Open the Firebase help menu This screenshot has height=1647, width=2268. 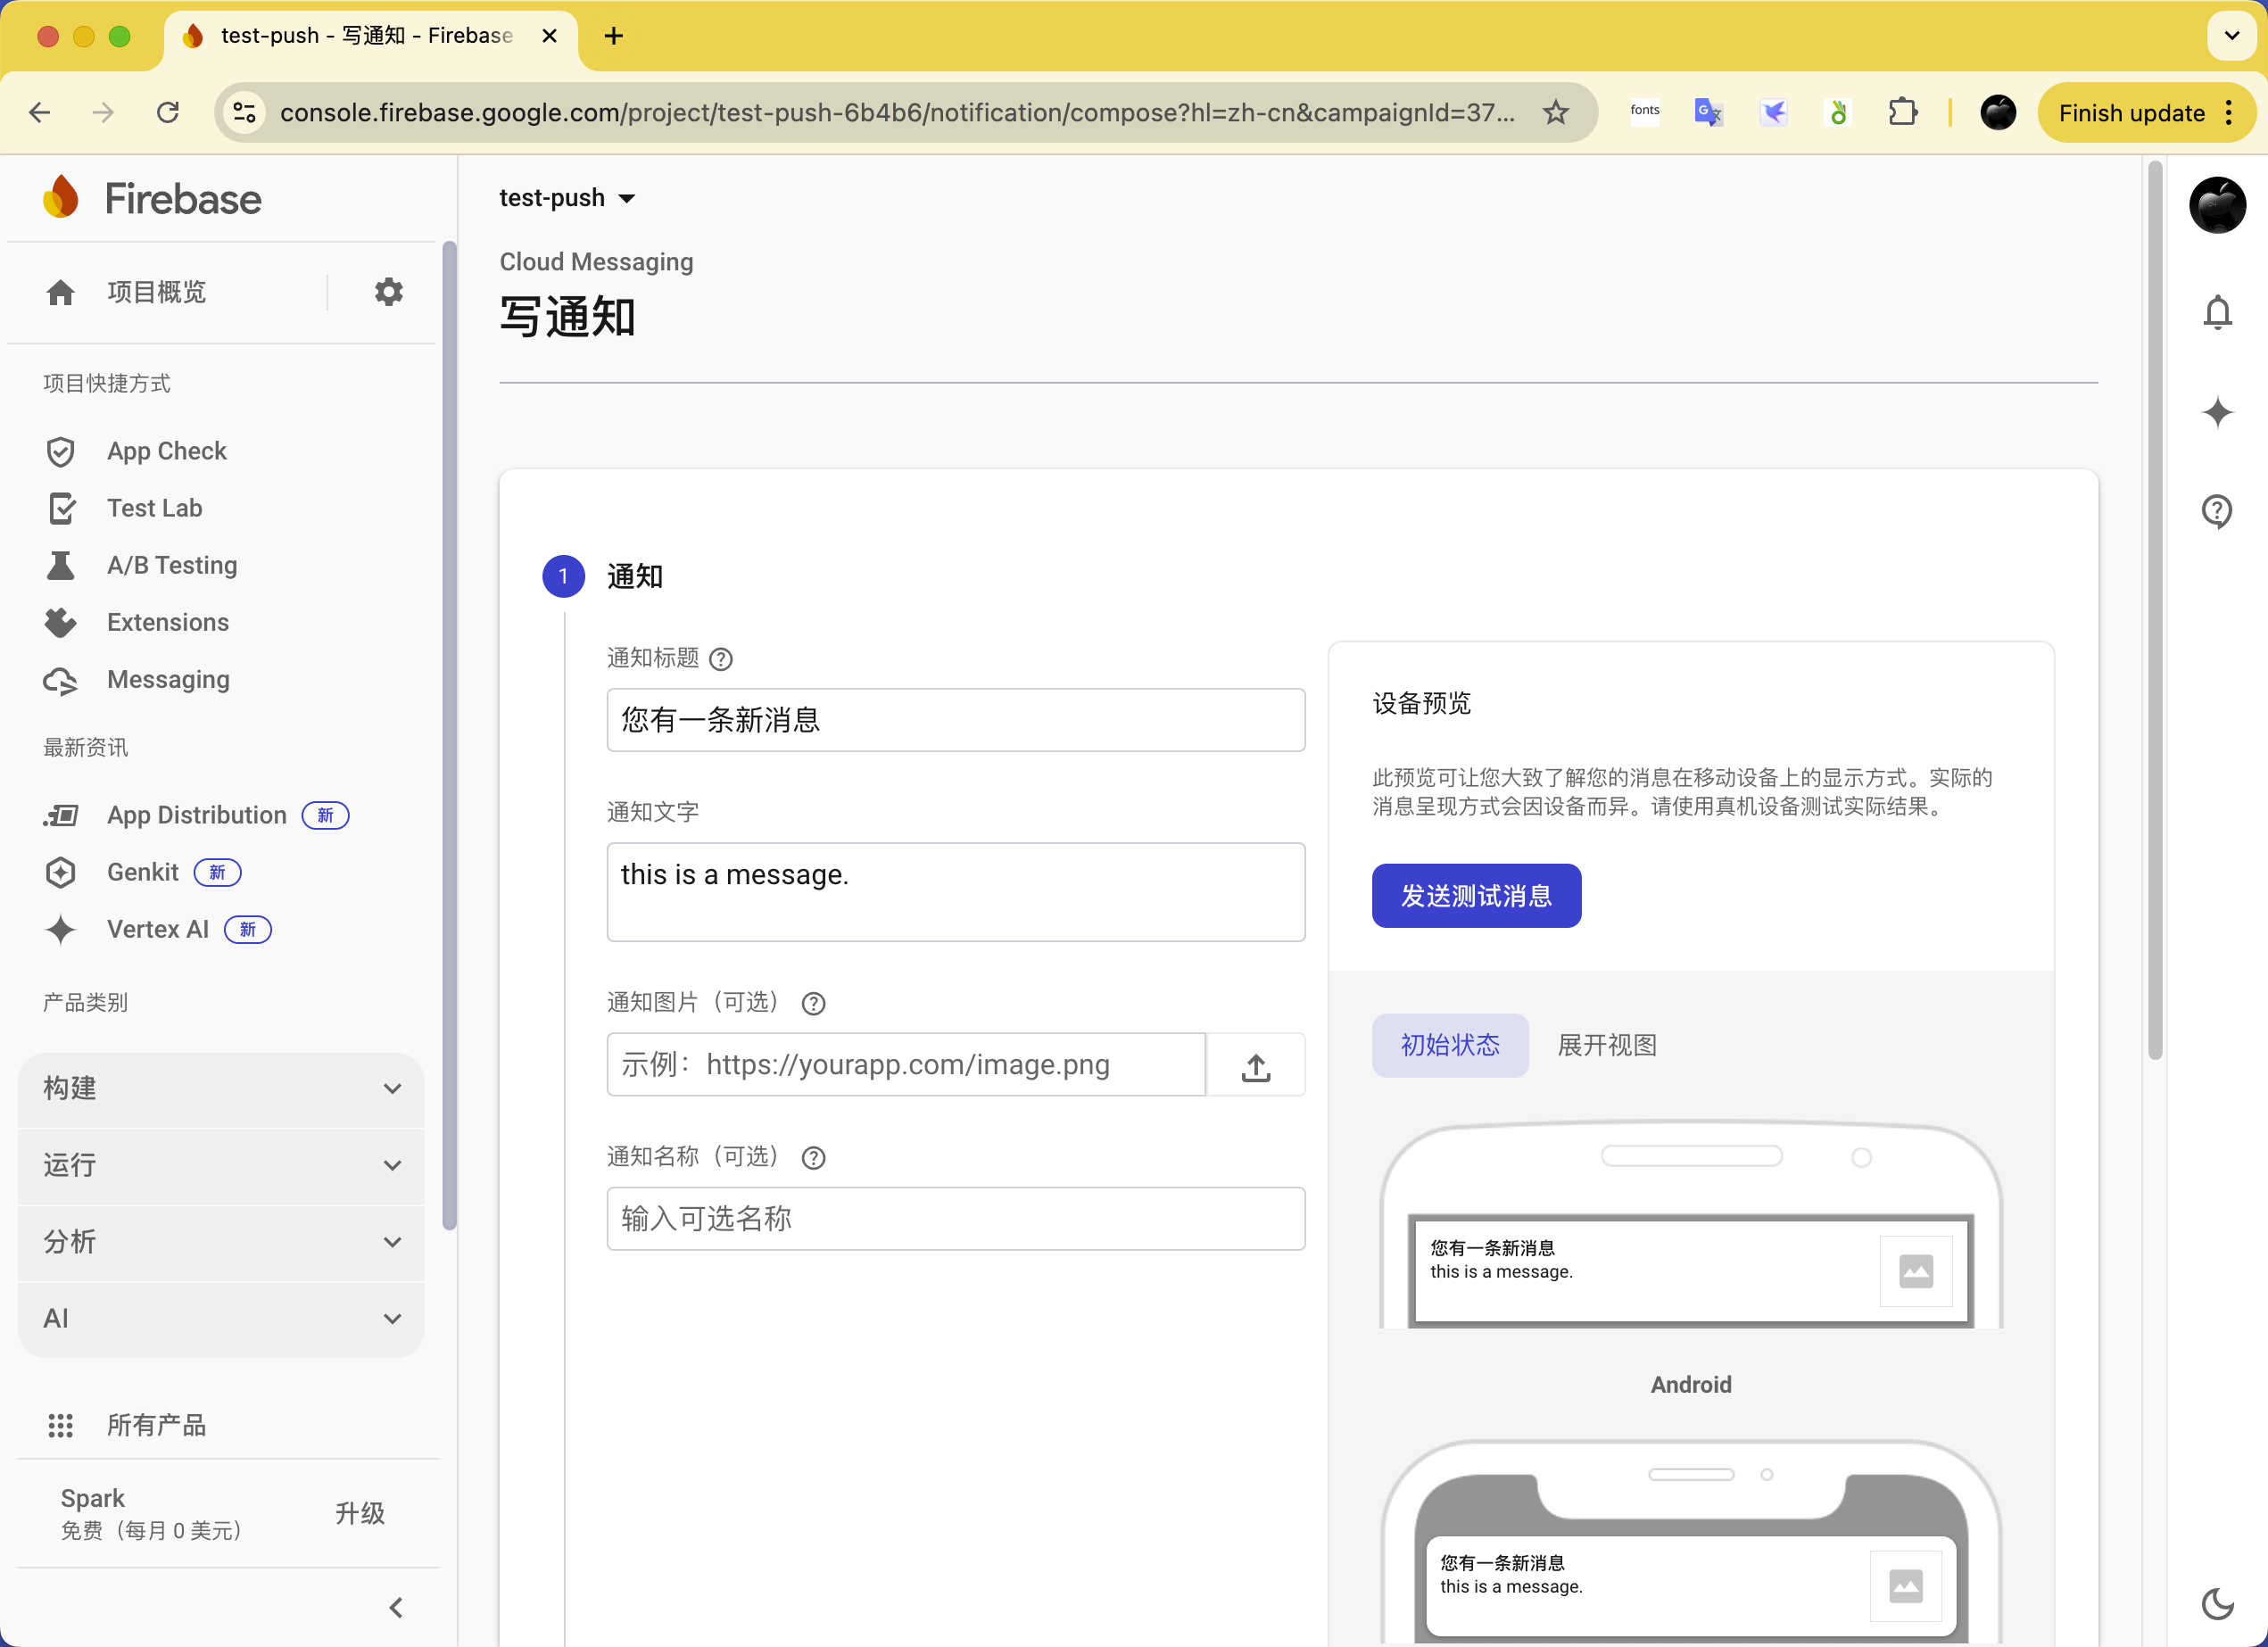click(2217, 511)
